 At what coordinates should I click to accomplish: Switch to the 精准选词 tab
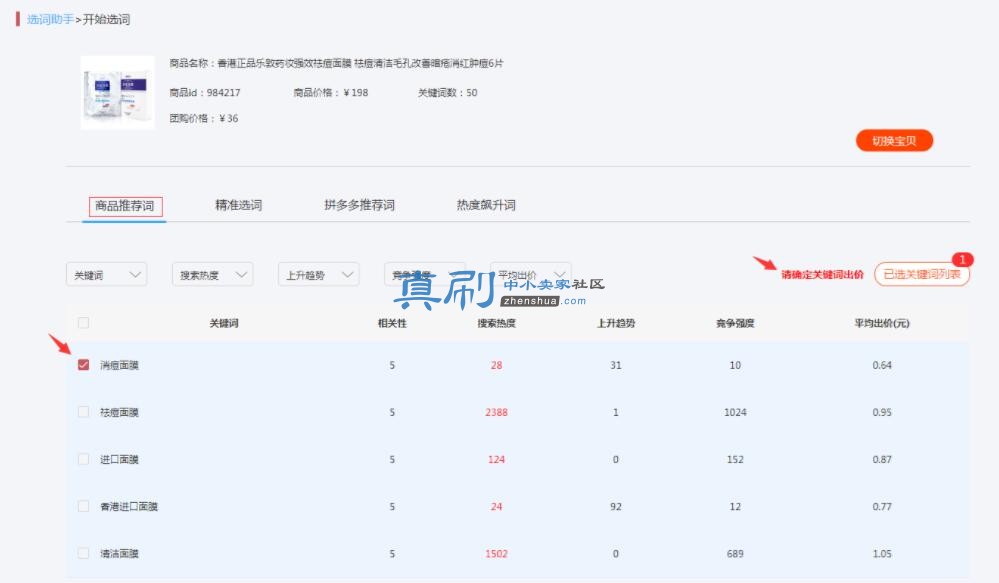click(x=238, y=205)
